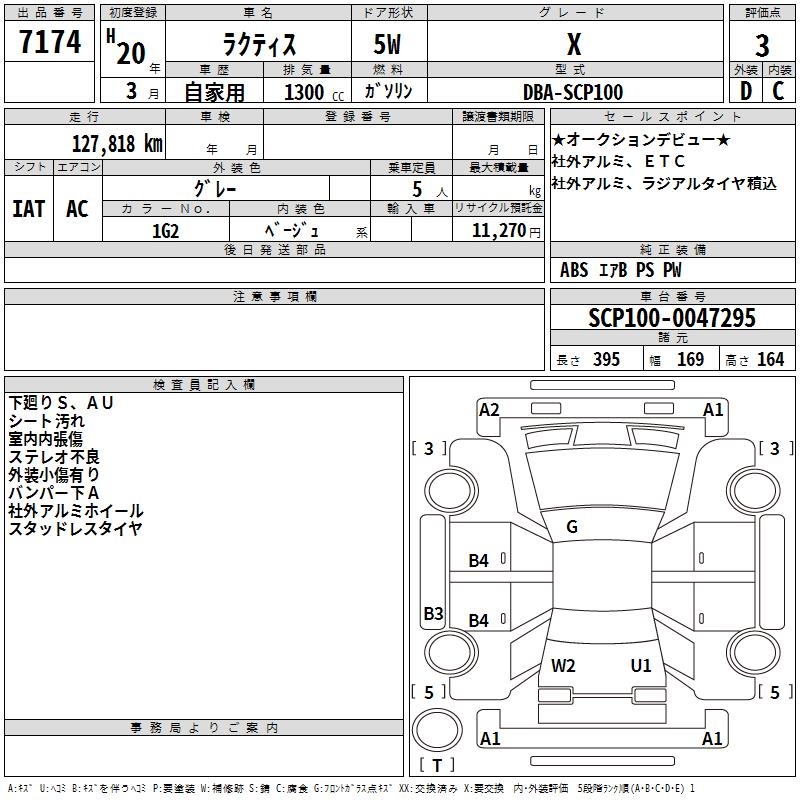Click the recycle deposit 11,270 yen field

pyautogui.click(x=498, y=231)
